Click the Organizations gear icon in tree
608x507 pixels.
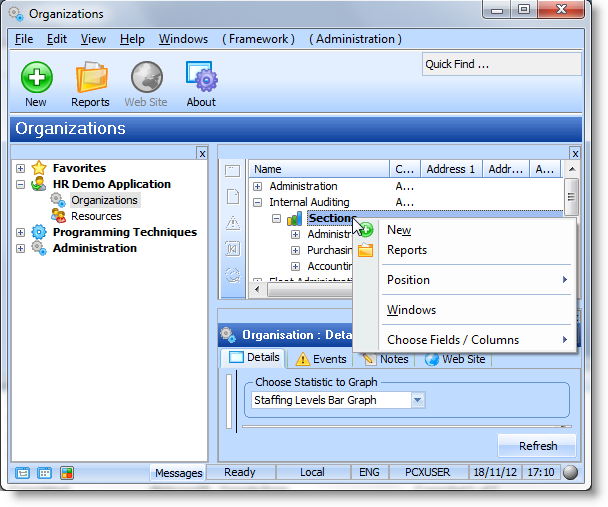click(x=58, y=200)
